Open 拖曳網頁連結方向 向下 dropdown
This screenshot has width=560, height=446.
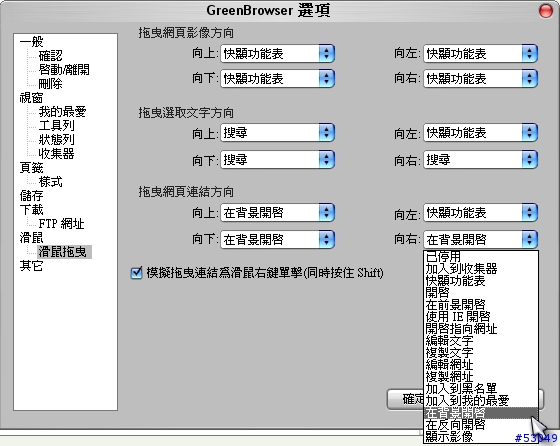click(277, 239)
